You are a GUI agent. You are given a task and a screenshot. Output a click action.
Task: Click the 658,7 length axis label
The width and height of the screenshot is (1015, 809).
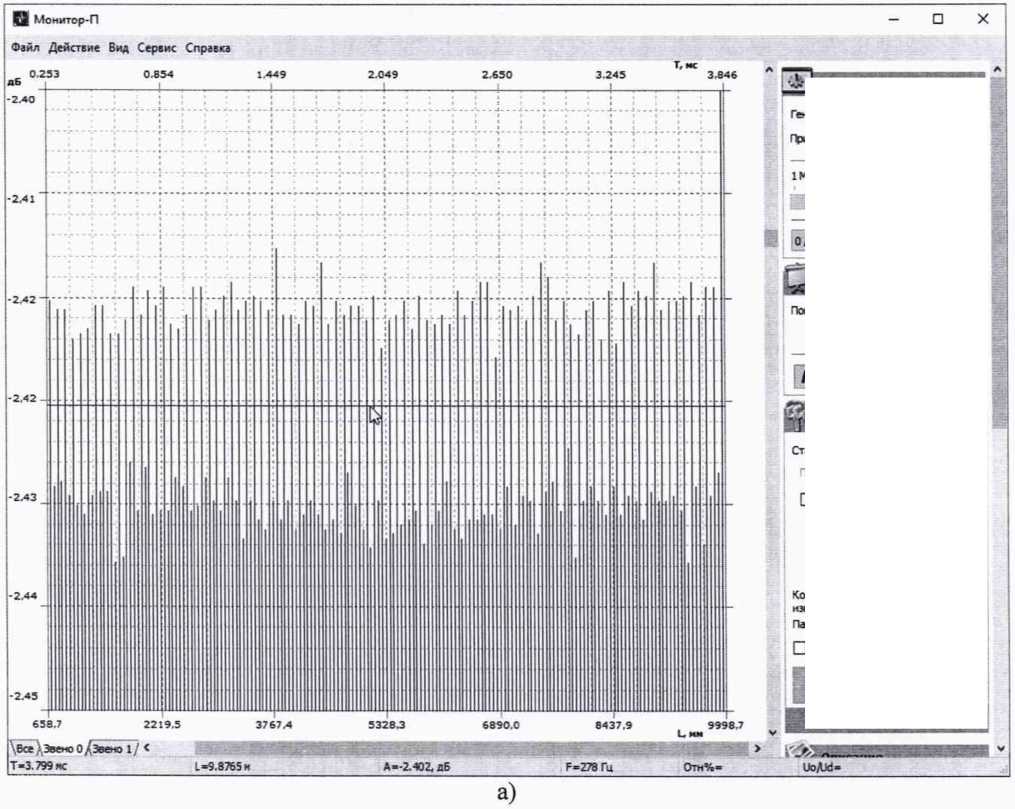[x=47, y=724]
